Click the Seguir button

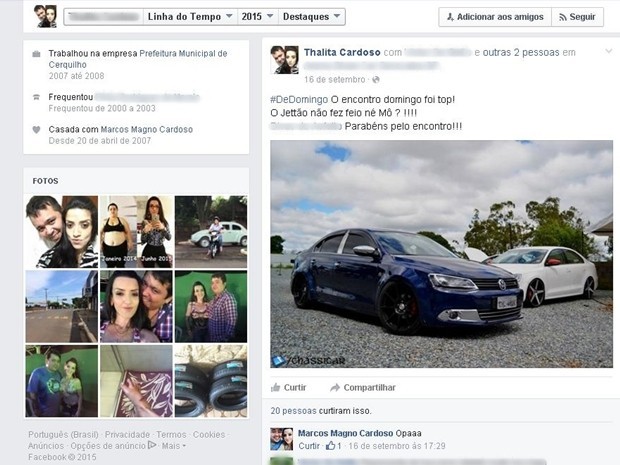coord(577,17)
